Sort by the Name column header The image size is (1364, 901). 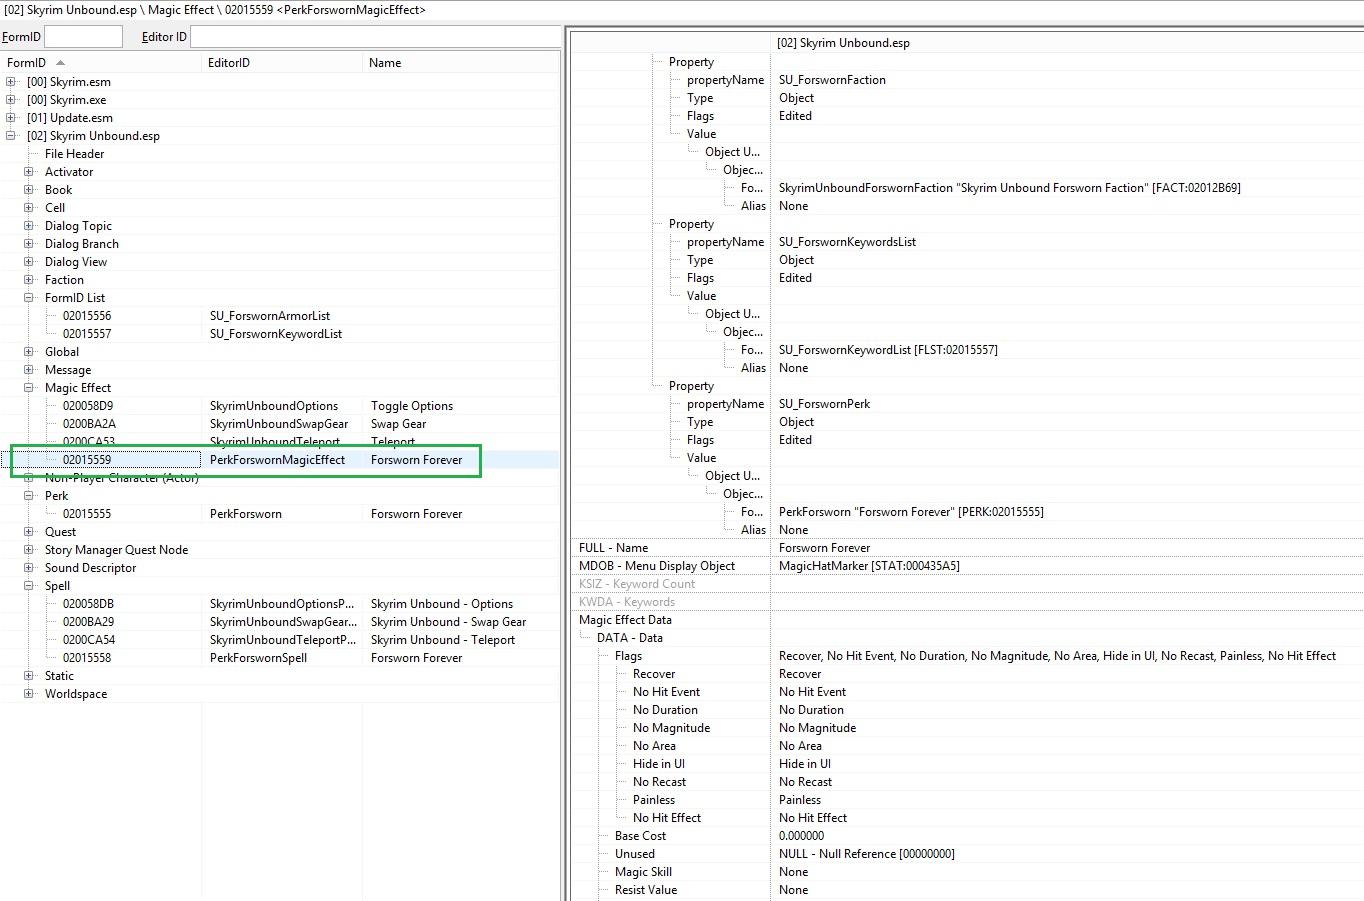461,62
